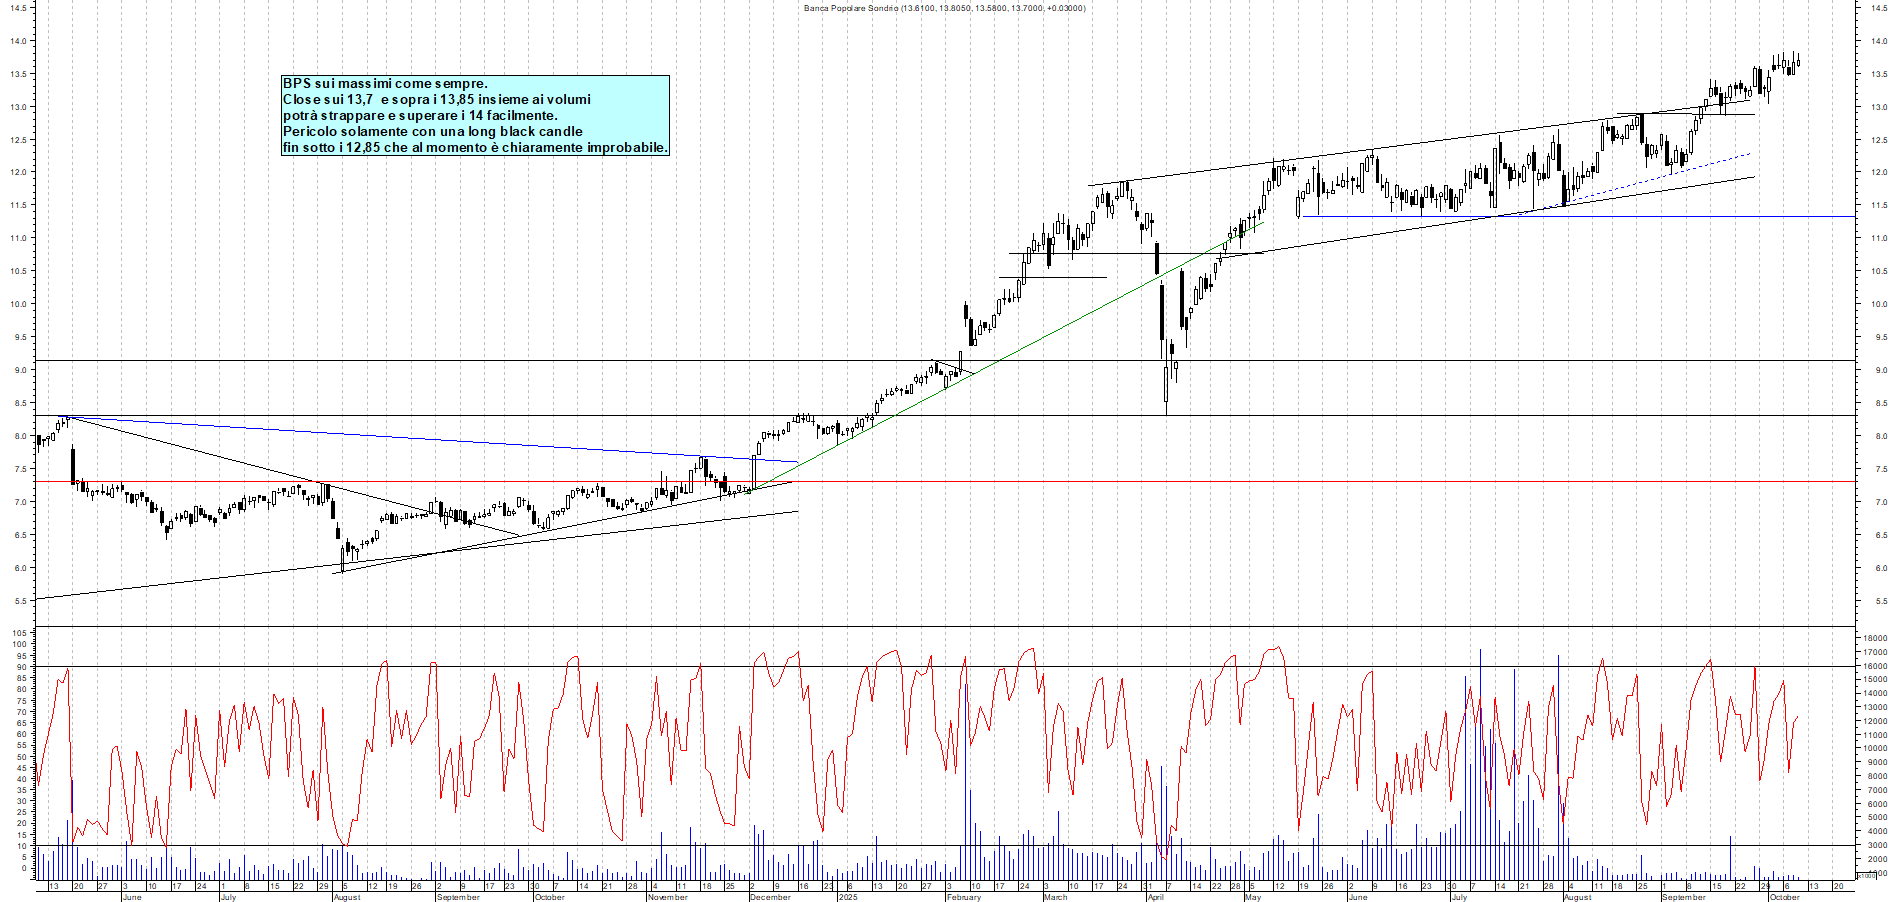This screenshot has width=1890, height=902.
Task: Click the '2025' year label on the time axis
Action: click(848, 897)
